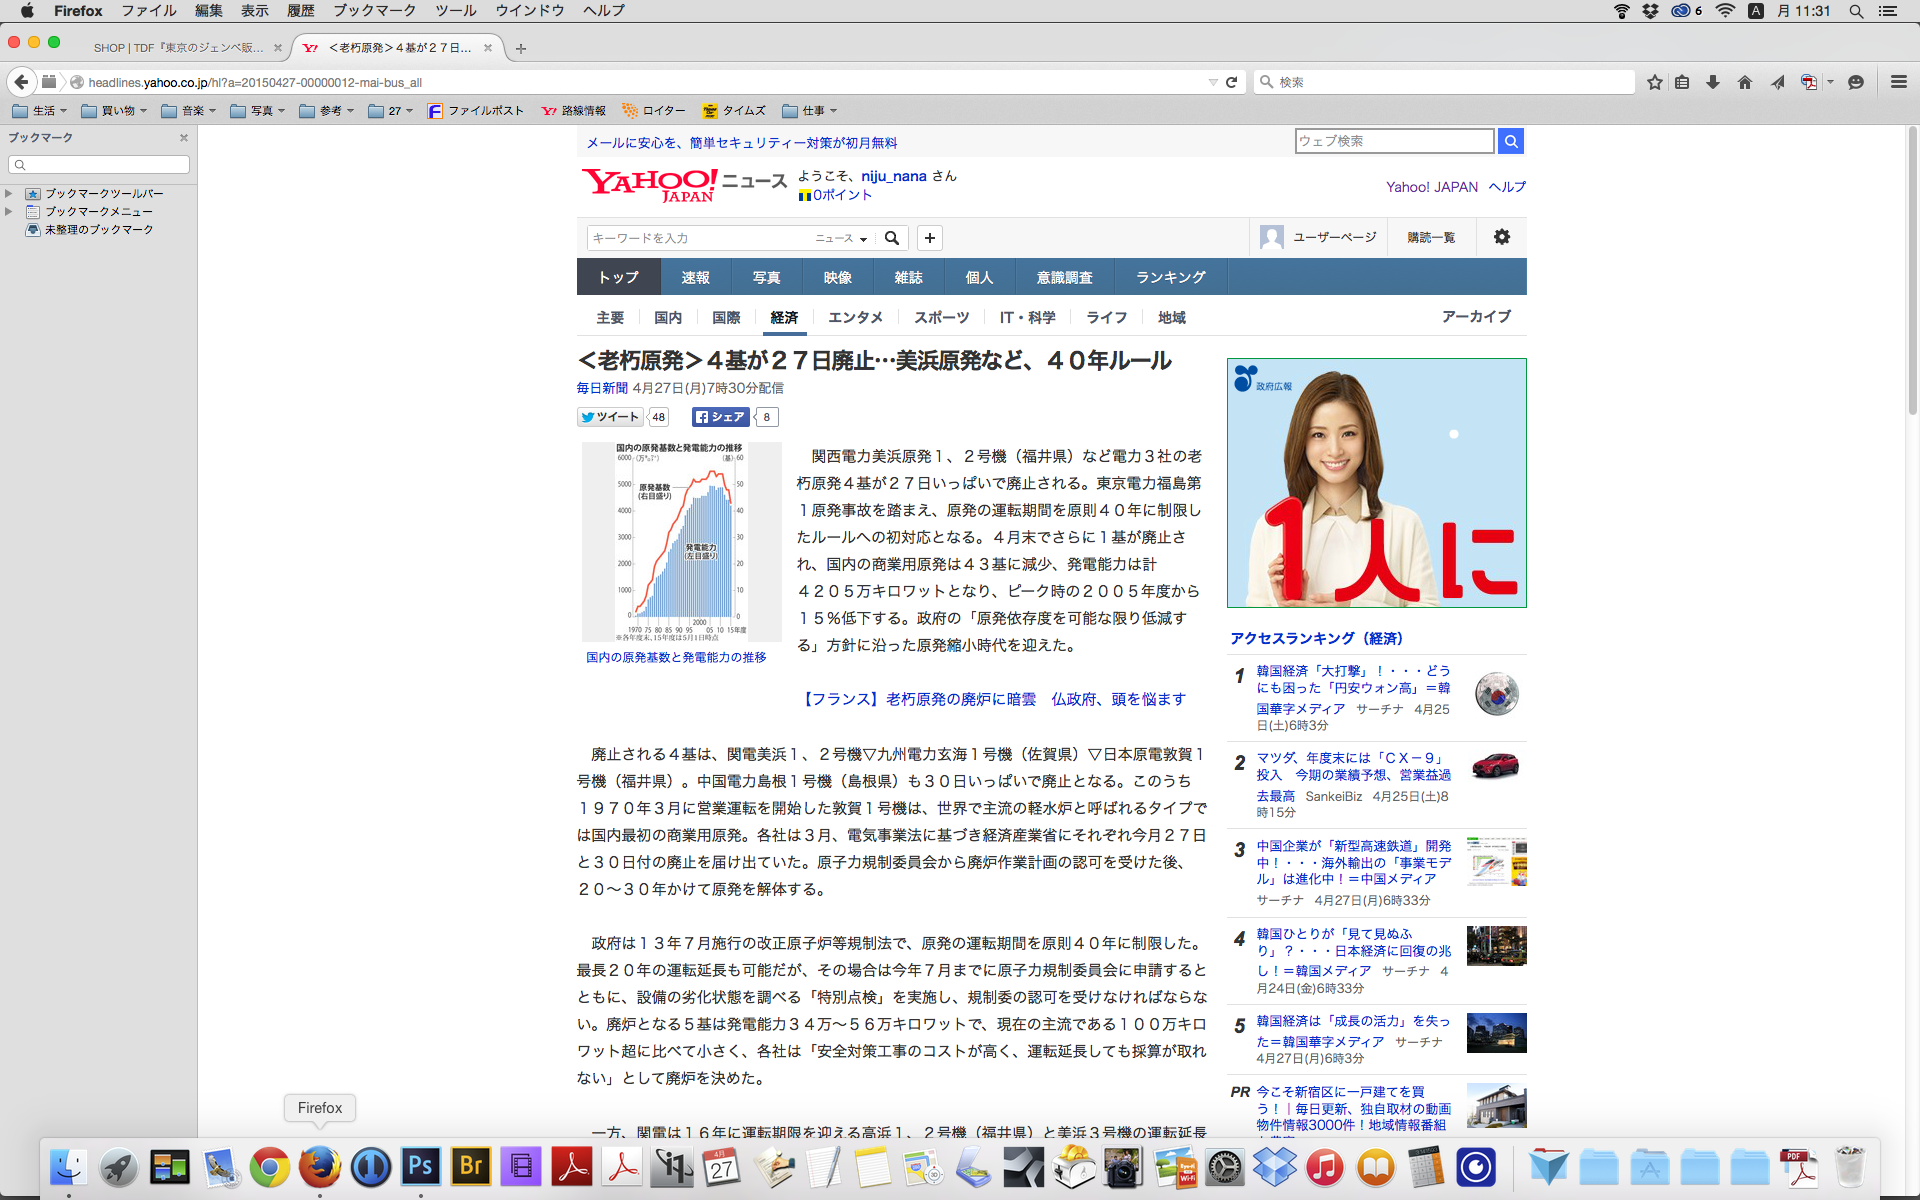The image size is (1920, 1200).
Task: Open the ニュース search scope dropdown
Action: 841,238
